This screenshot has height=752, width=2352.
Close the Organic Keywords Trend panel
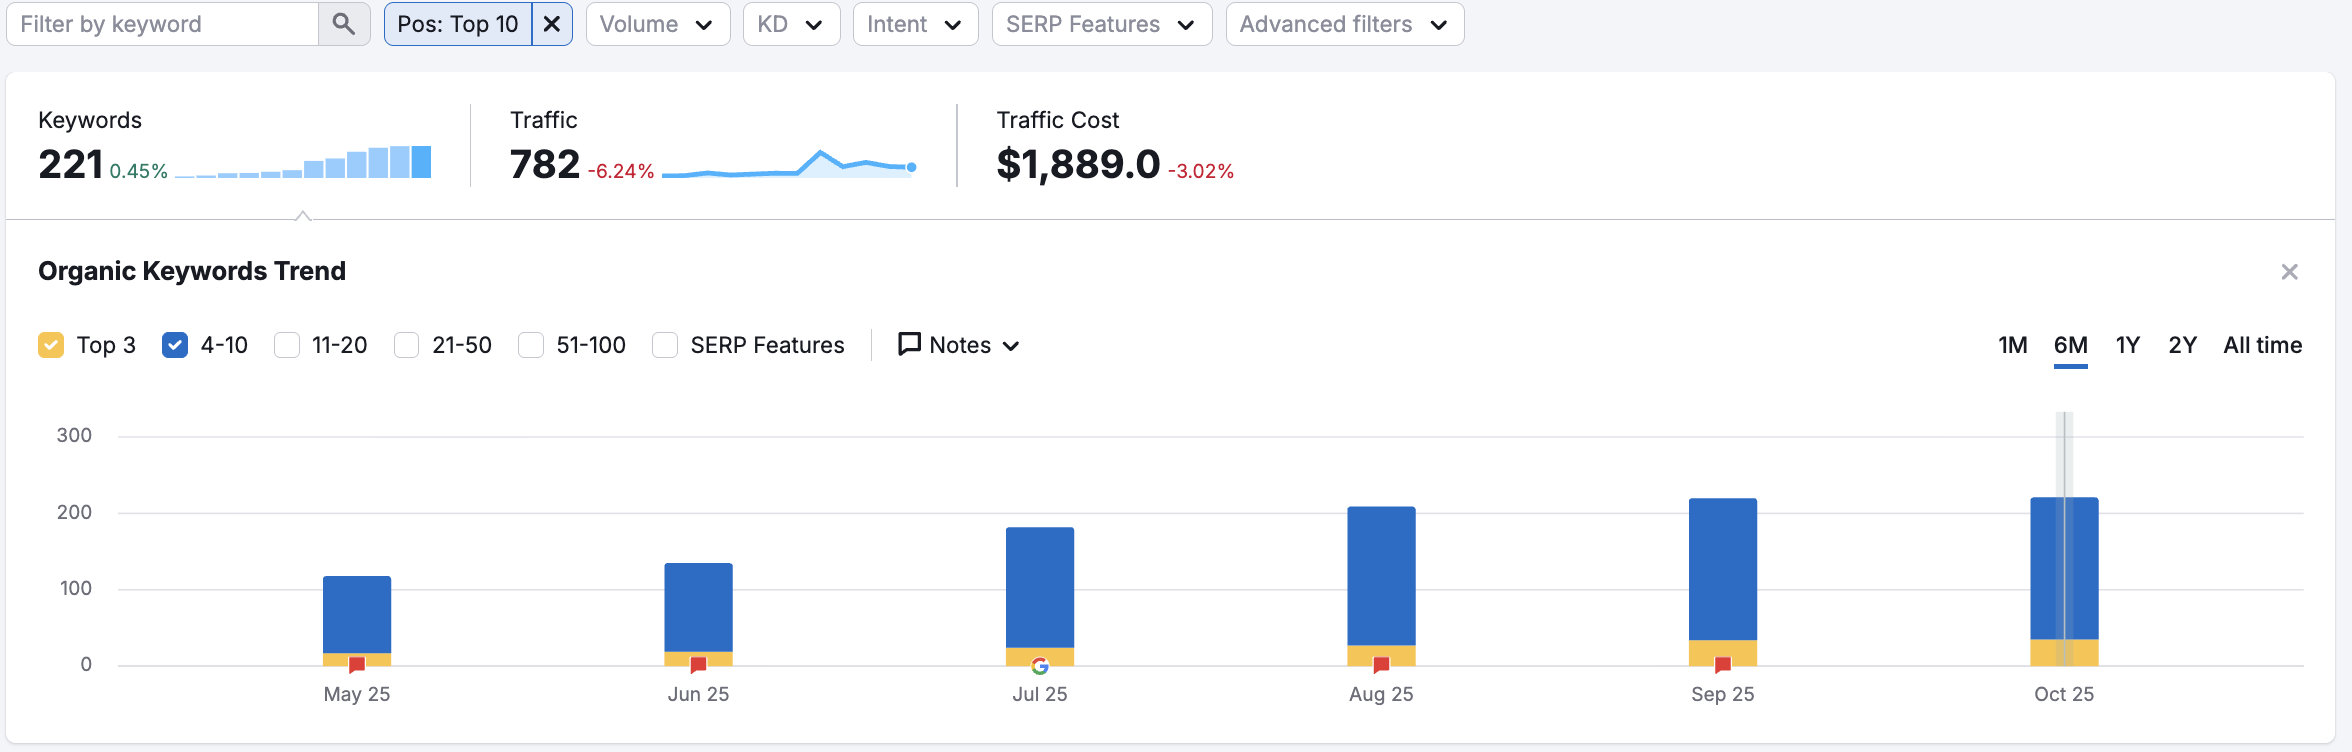pyautogui.click(x=2289, y=272)
